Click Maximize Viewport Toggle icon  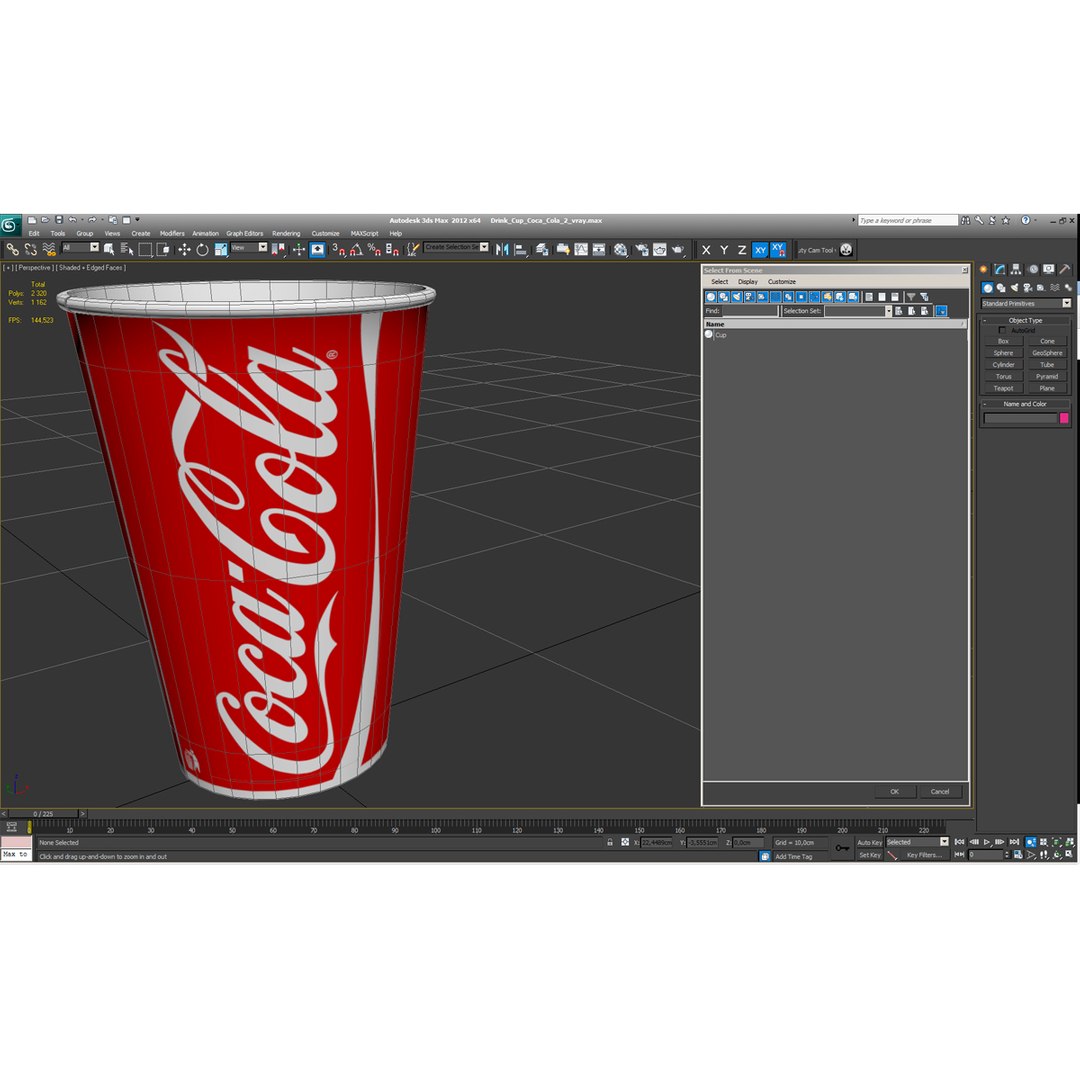pyautogui.click(x=1070, y=854)
